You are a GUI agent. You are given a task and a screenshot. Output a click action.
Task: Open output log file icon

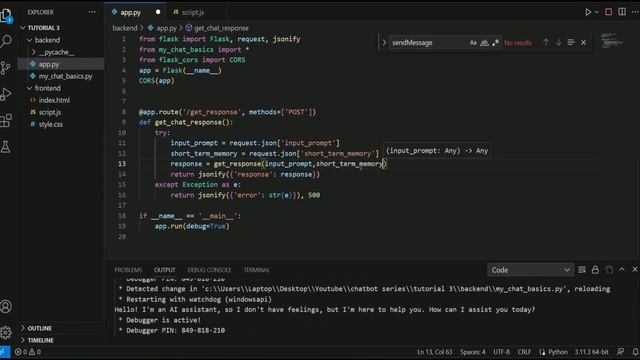(x=609, y=270)
